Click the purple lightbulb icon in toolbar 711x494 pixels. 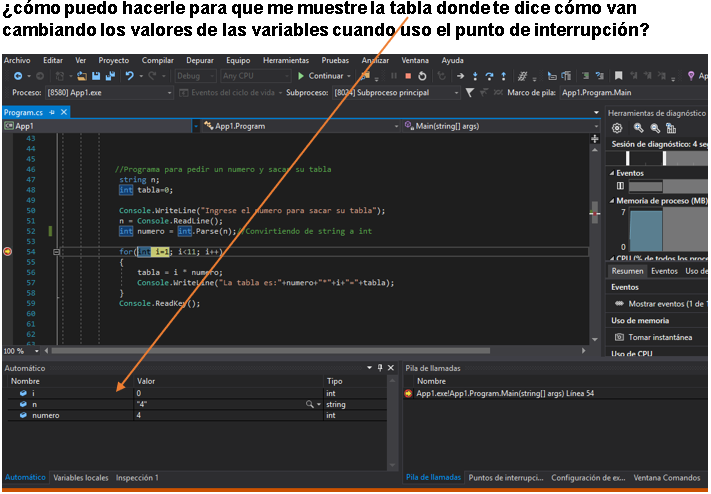click(x=691, y=76)
